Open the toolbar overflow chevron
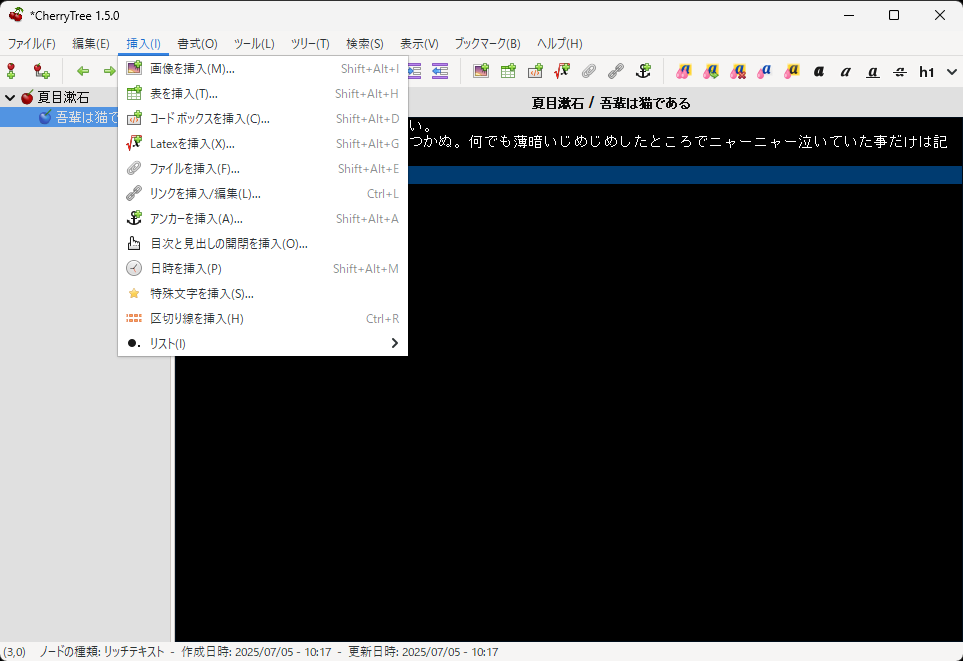This screenshot has width=963, height=661. [952, 72]
